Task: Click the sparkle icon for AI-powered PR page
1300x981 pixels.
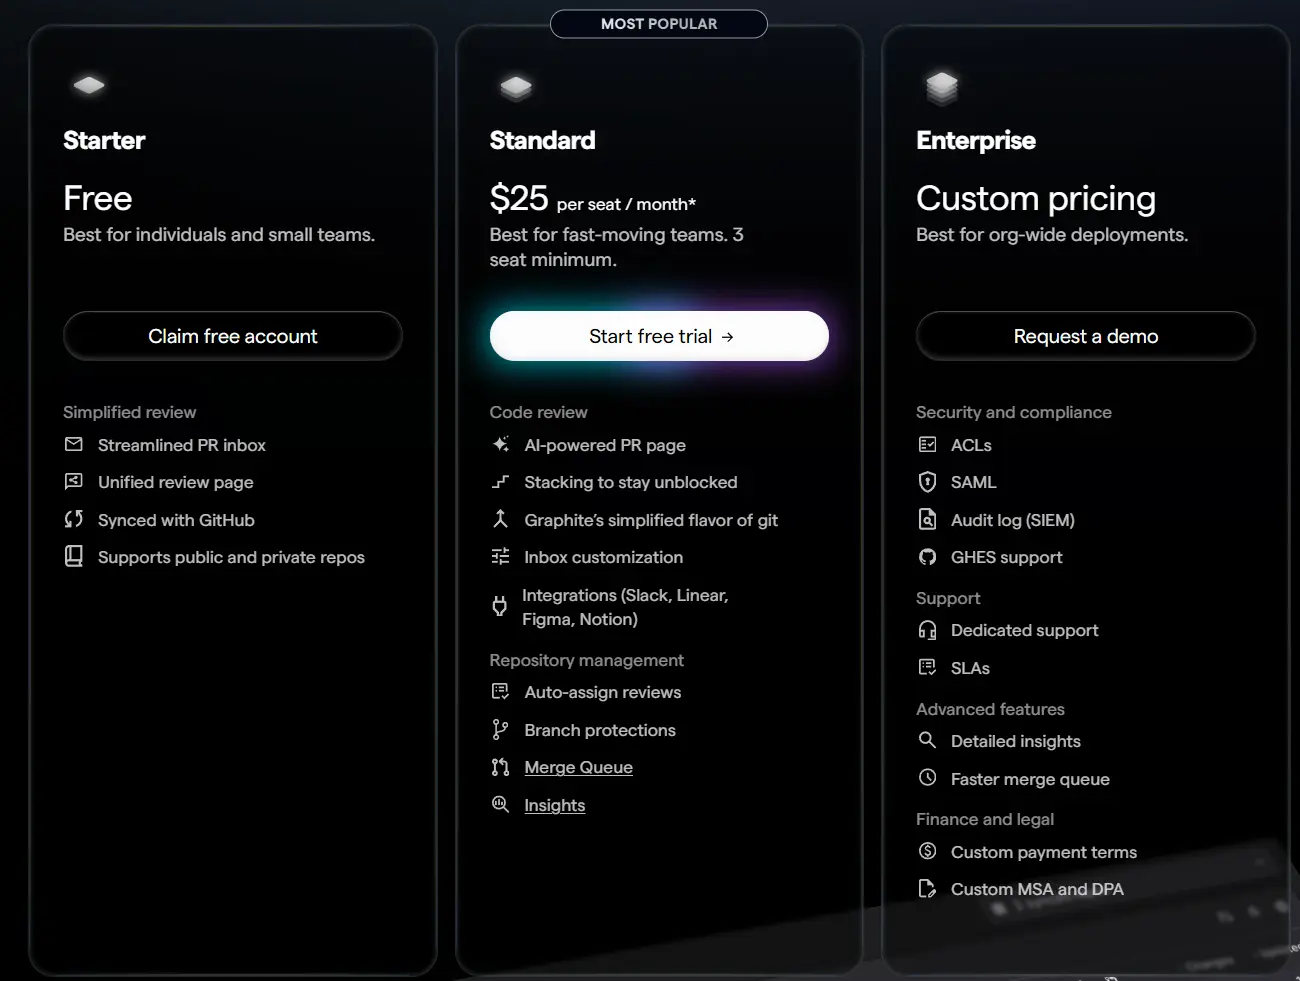Action: (501, 444)
